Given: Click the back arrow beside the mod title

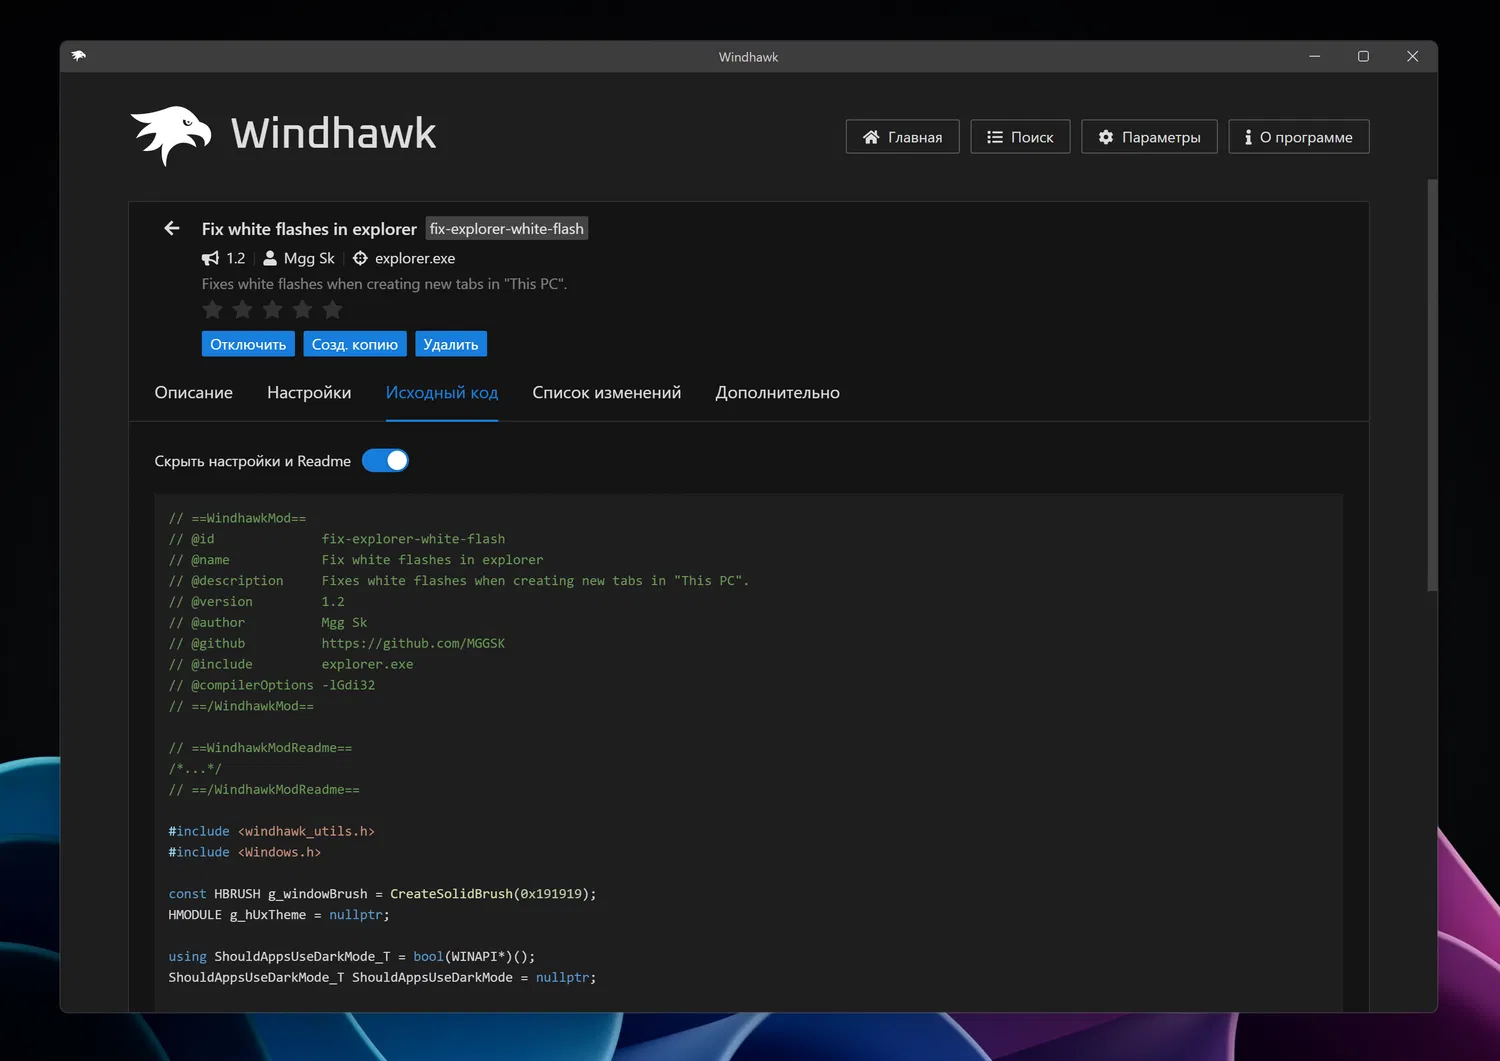Looking at the screenshot, I should point(172,229).
